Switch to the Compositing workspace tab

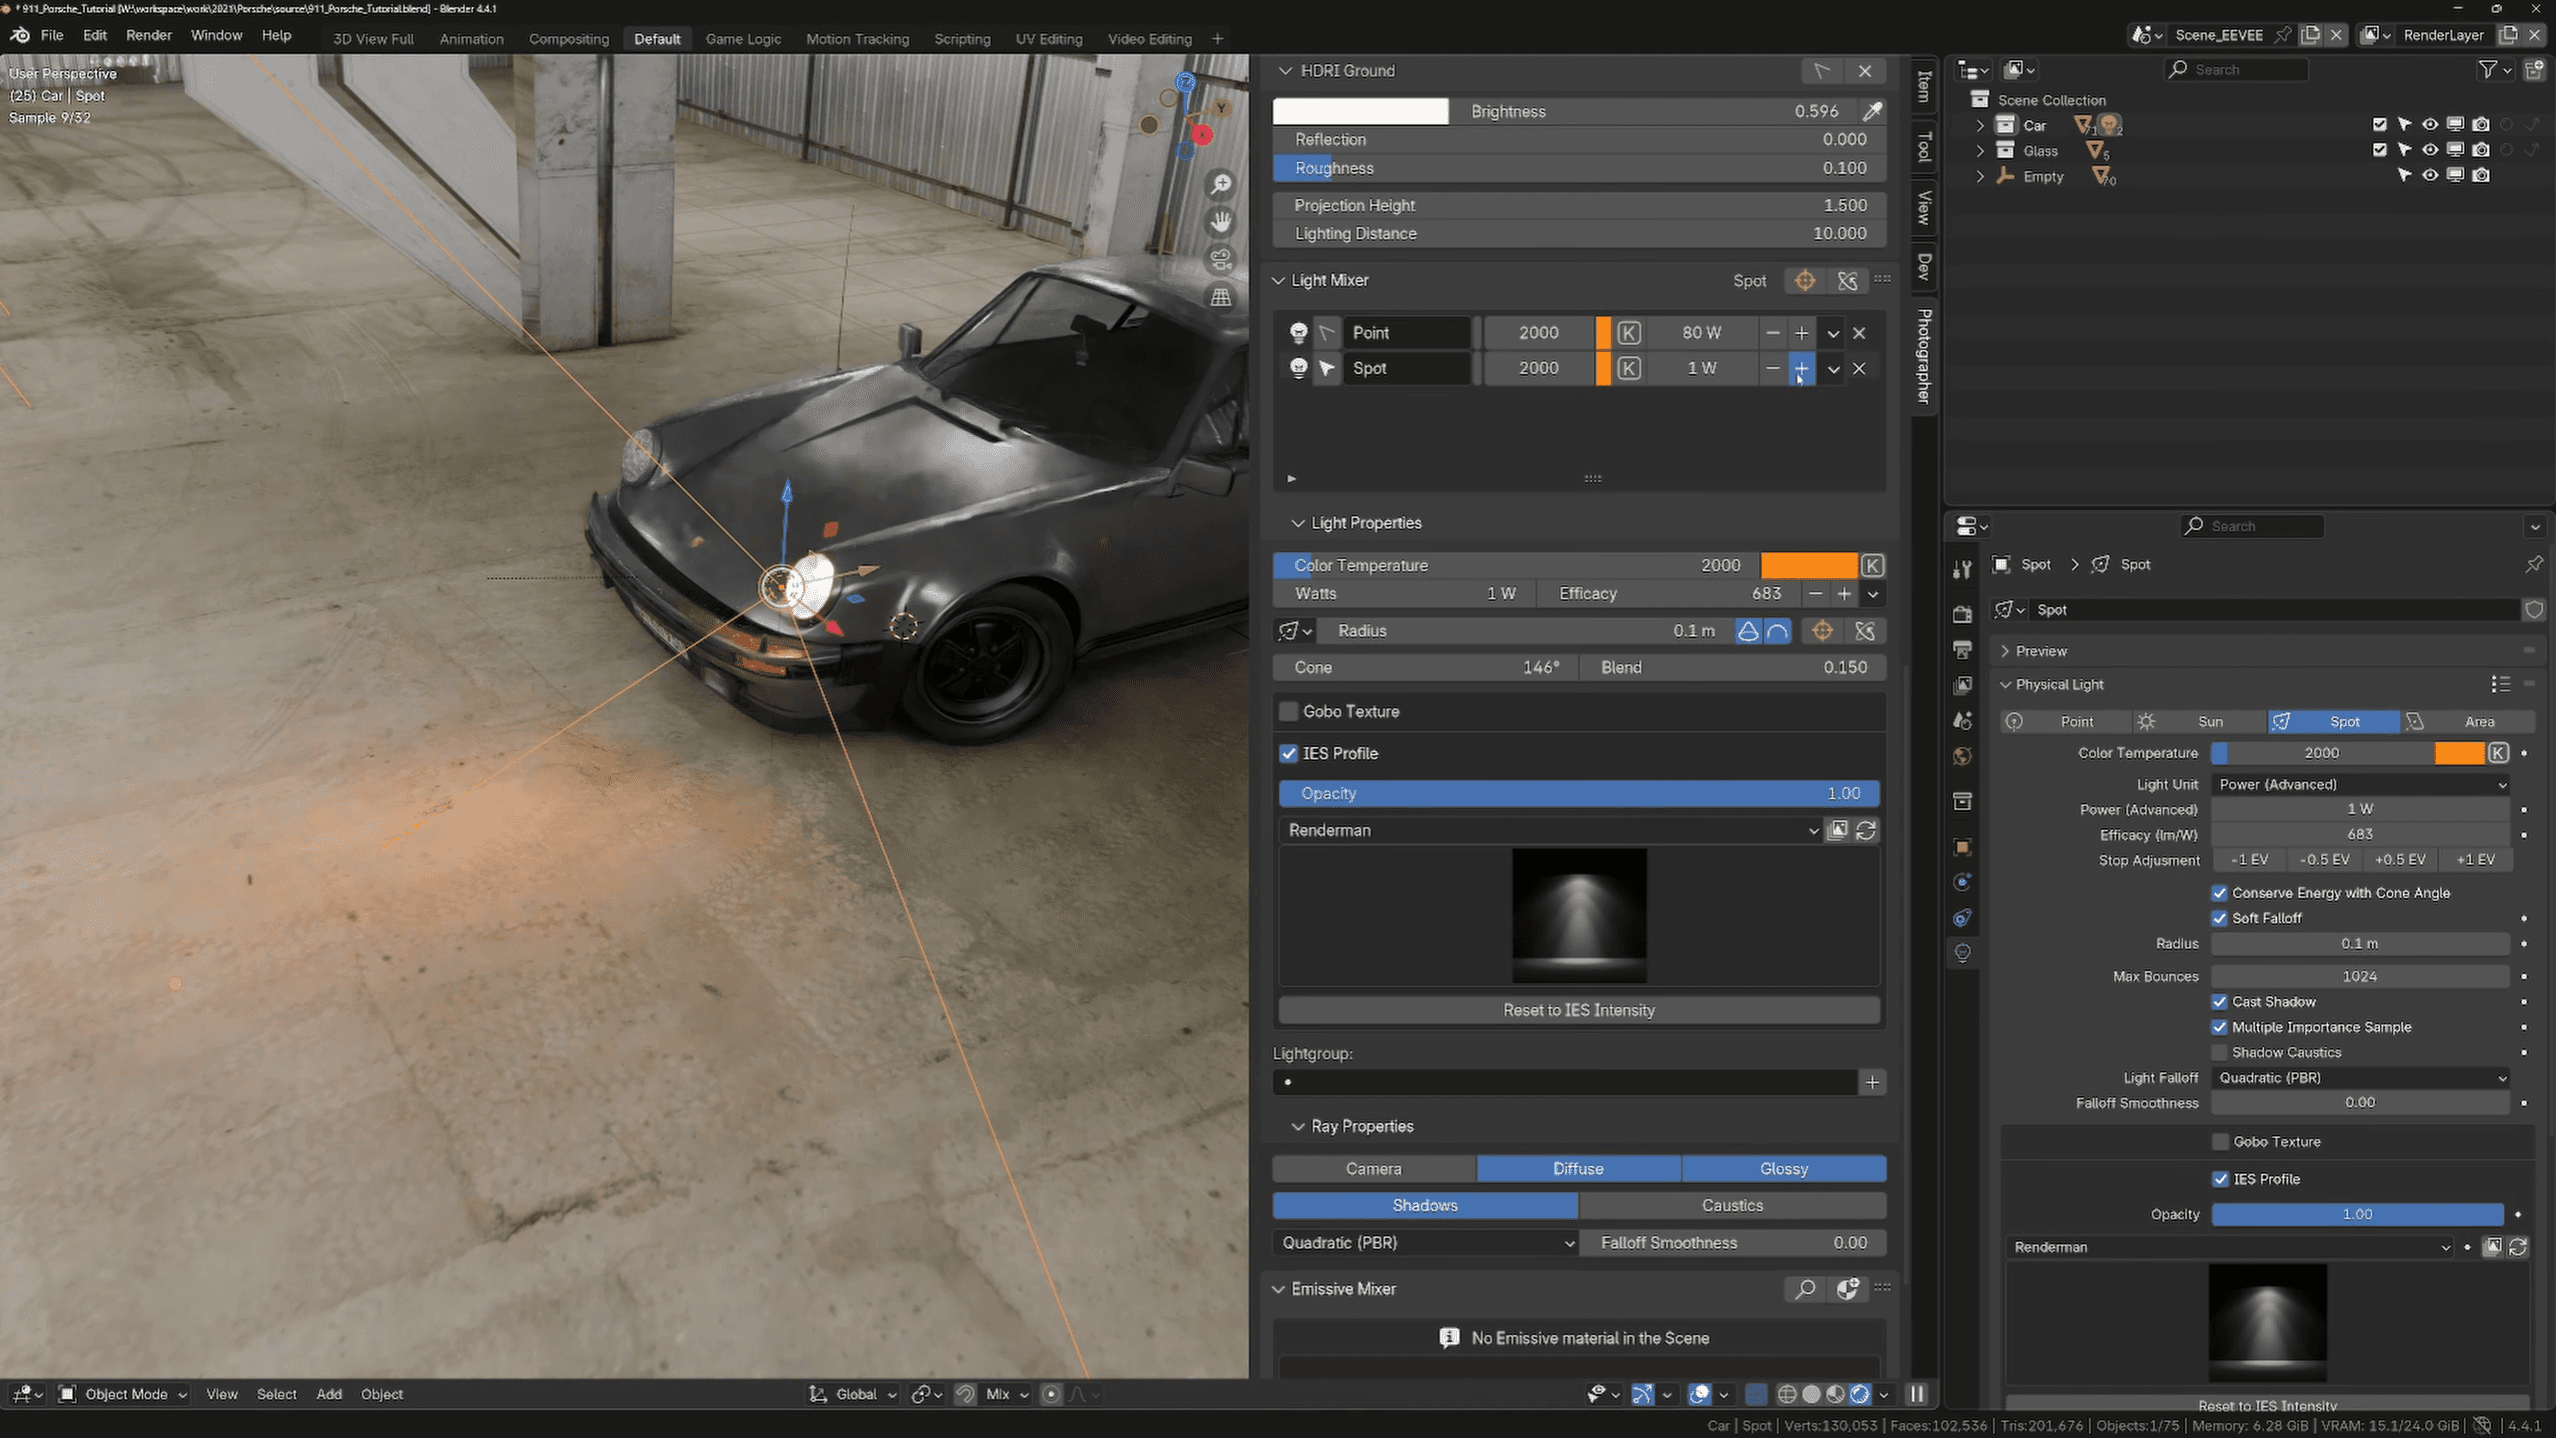click(568, 39)
